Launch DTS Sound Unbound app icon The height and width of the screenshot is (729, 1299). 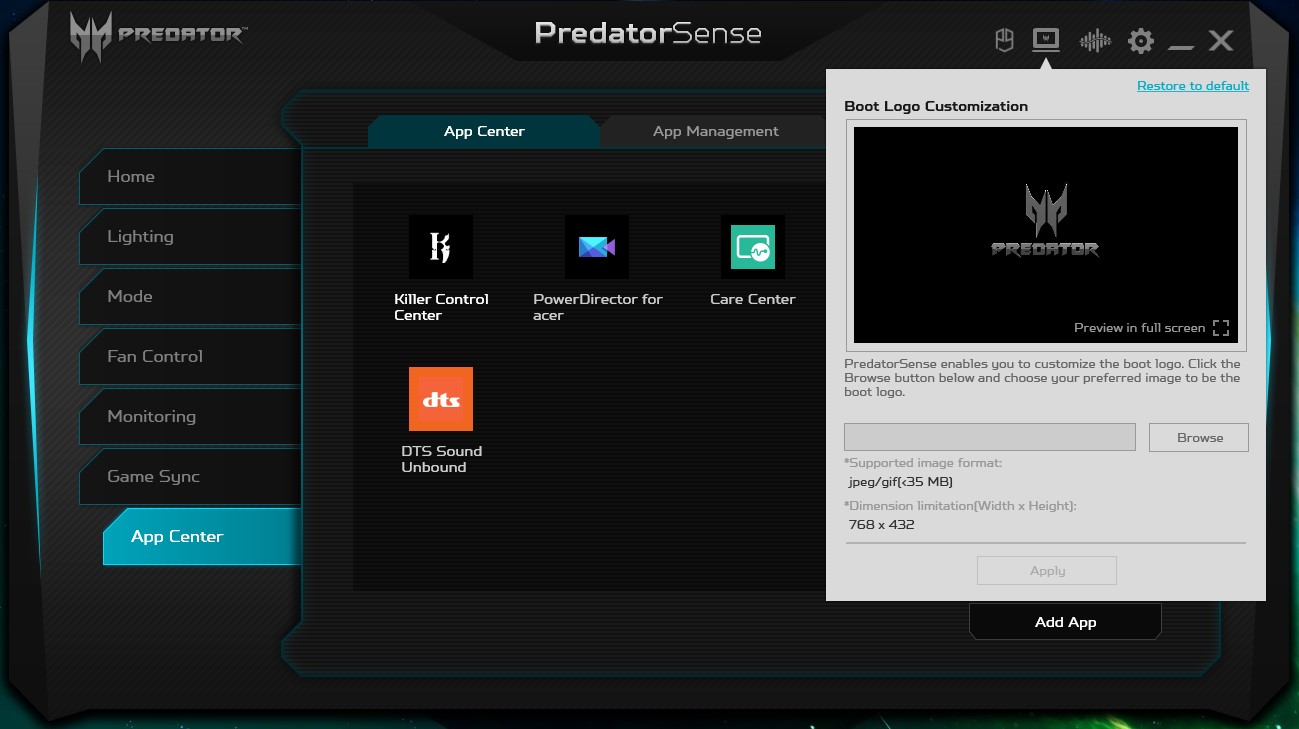(441, 399)
